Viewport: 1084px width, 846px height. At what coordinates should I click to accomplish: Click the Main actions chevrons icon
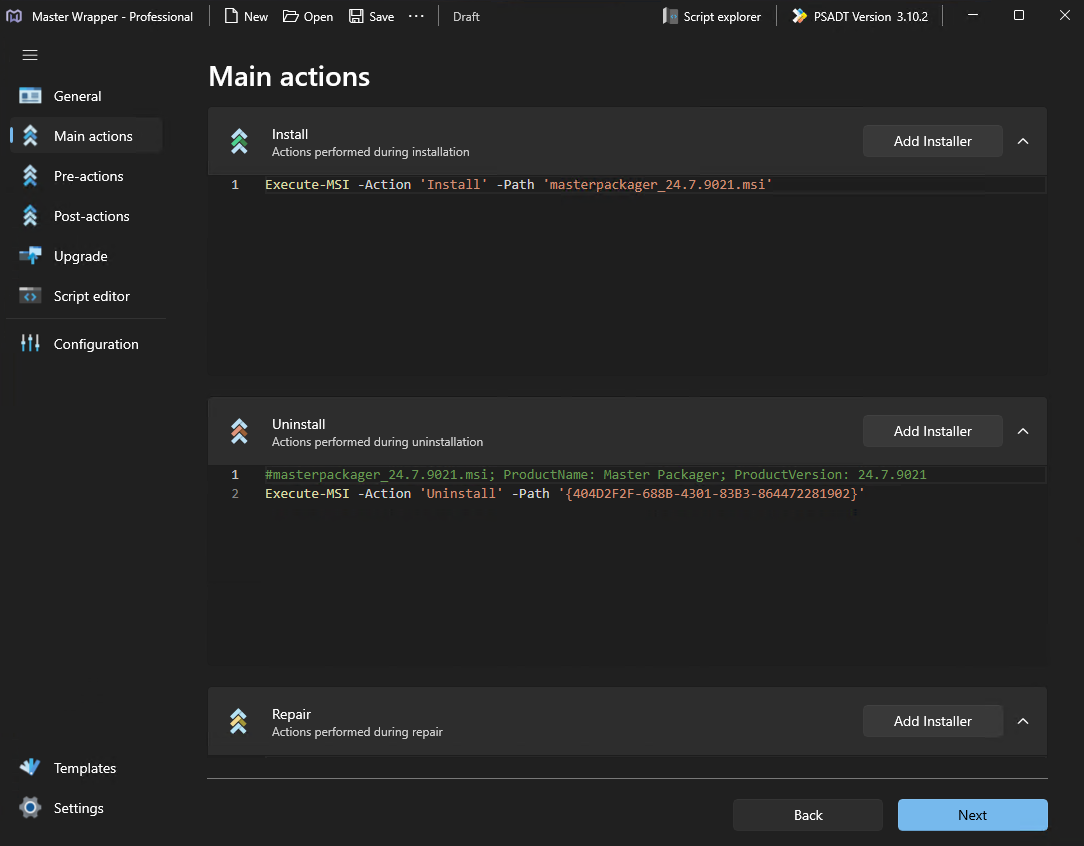[30, 135]
